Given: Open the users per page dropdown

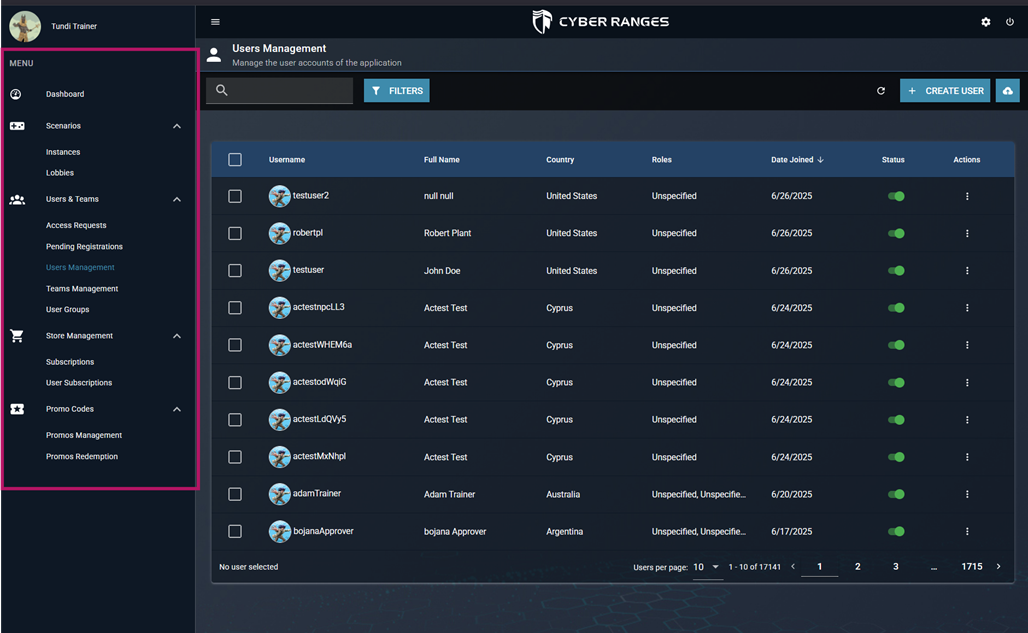Looking at the screenshot, I should (x=708, y=566).
